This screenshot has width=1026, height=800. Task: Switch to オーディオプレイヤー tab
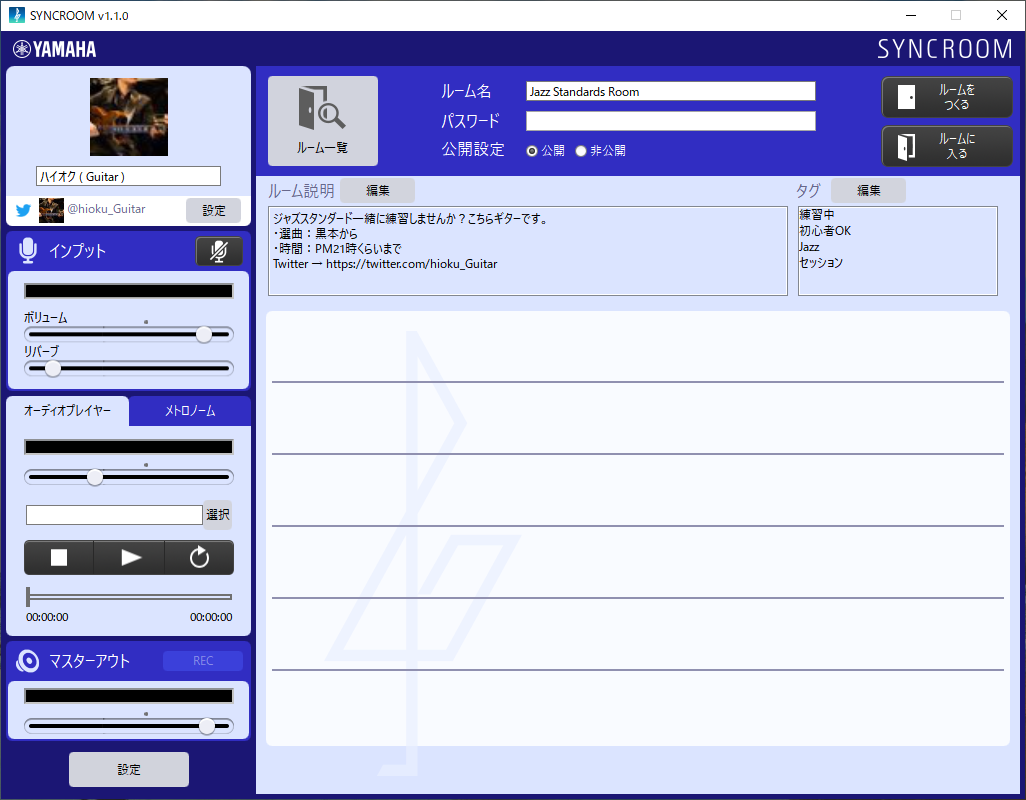[67, 411]
